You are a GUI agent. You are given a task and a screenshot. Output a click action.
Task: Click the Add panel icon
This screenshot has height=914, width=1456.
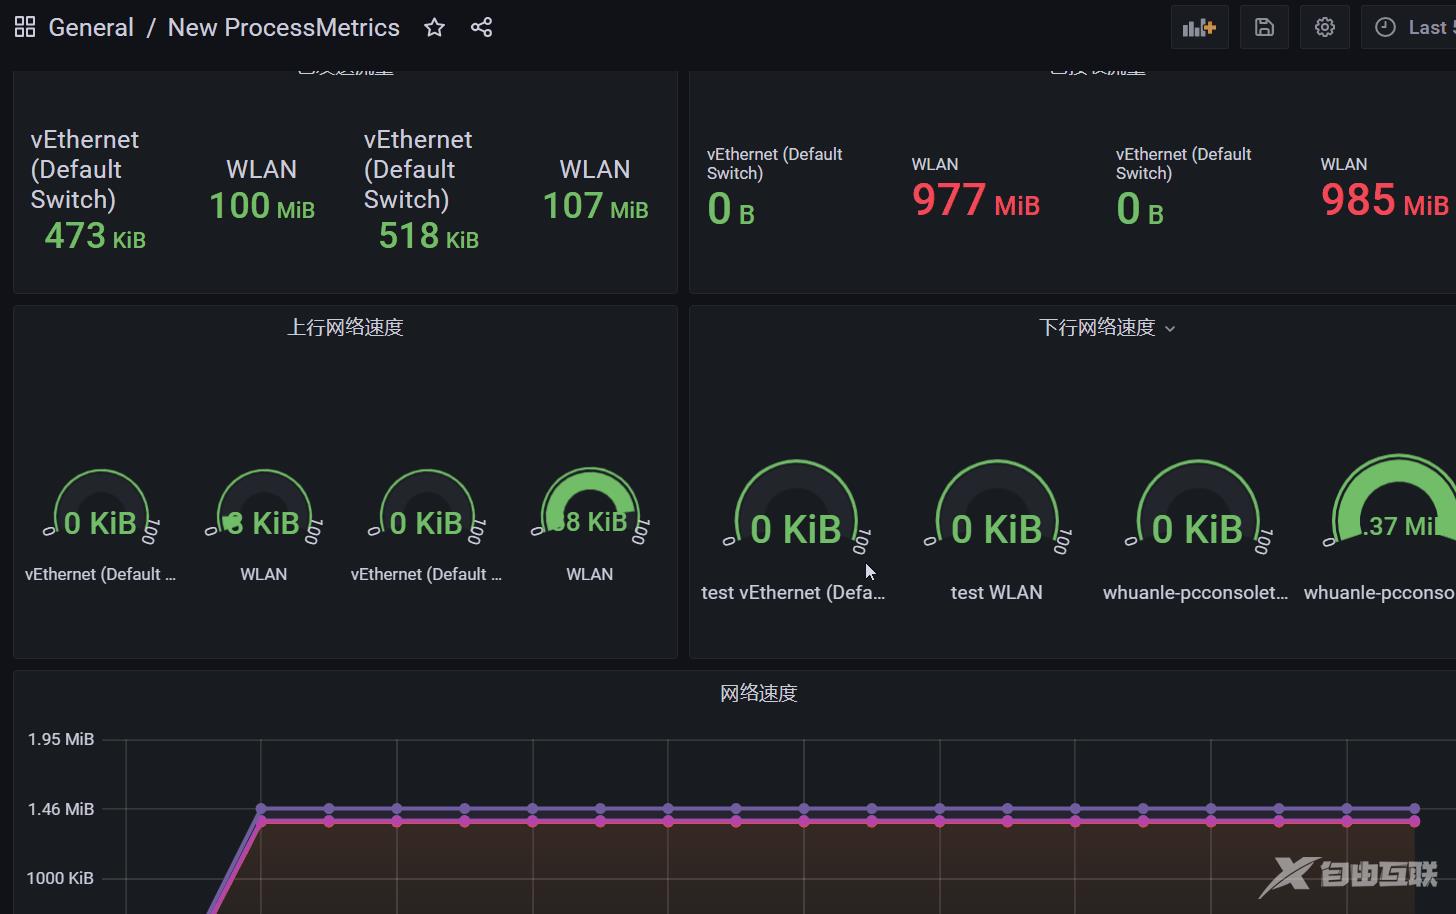pos(1199,27)
